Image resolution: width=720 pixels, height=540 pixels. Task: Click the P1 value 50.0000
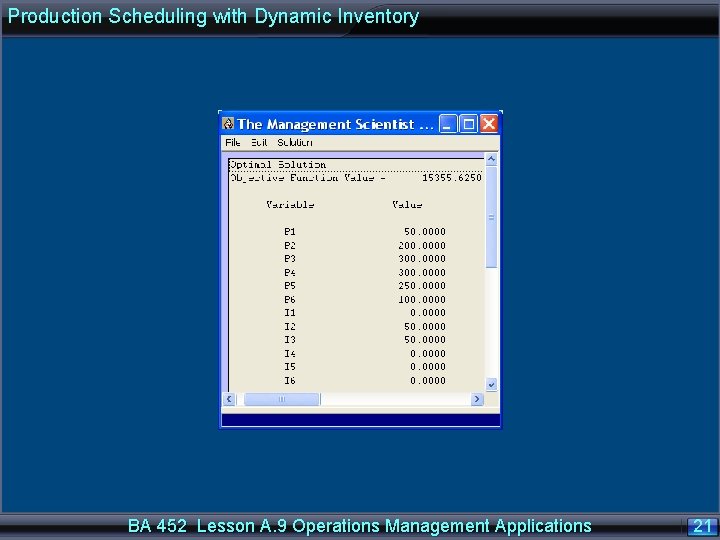coord(425,231)
